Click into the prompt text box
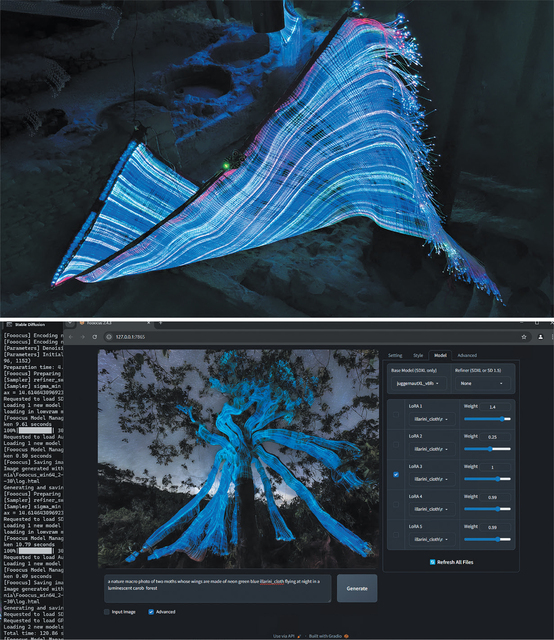 pyautogui.click(x=218, y=588)
